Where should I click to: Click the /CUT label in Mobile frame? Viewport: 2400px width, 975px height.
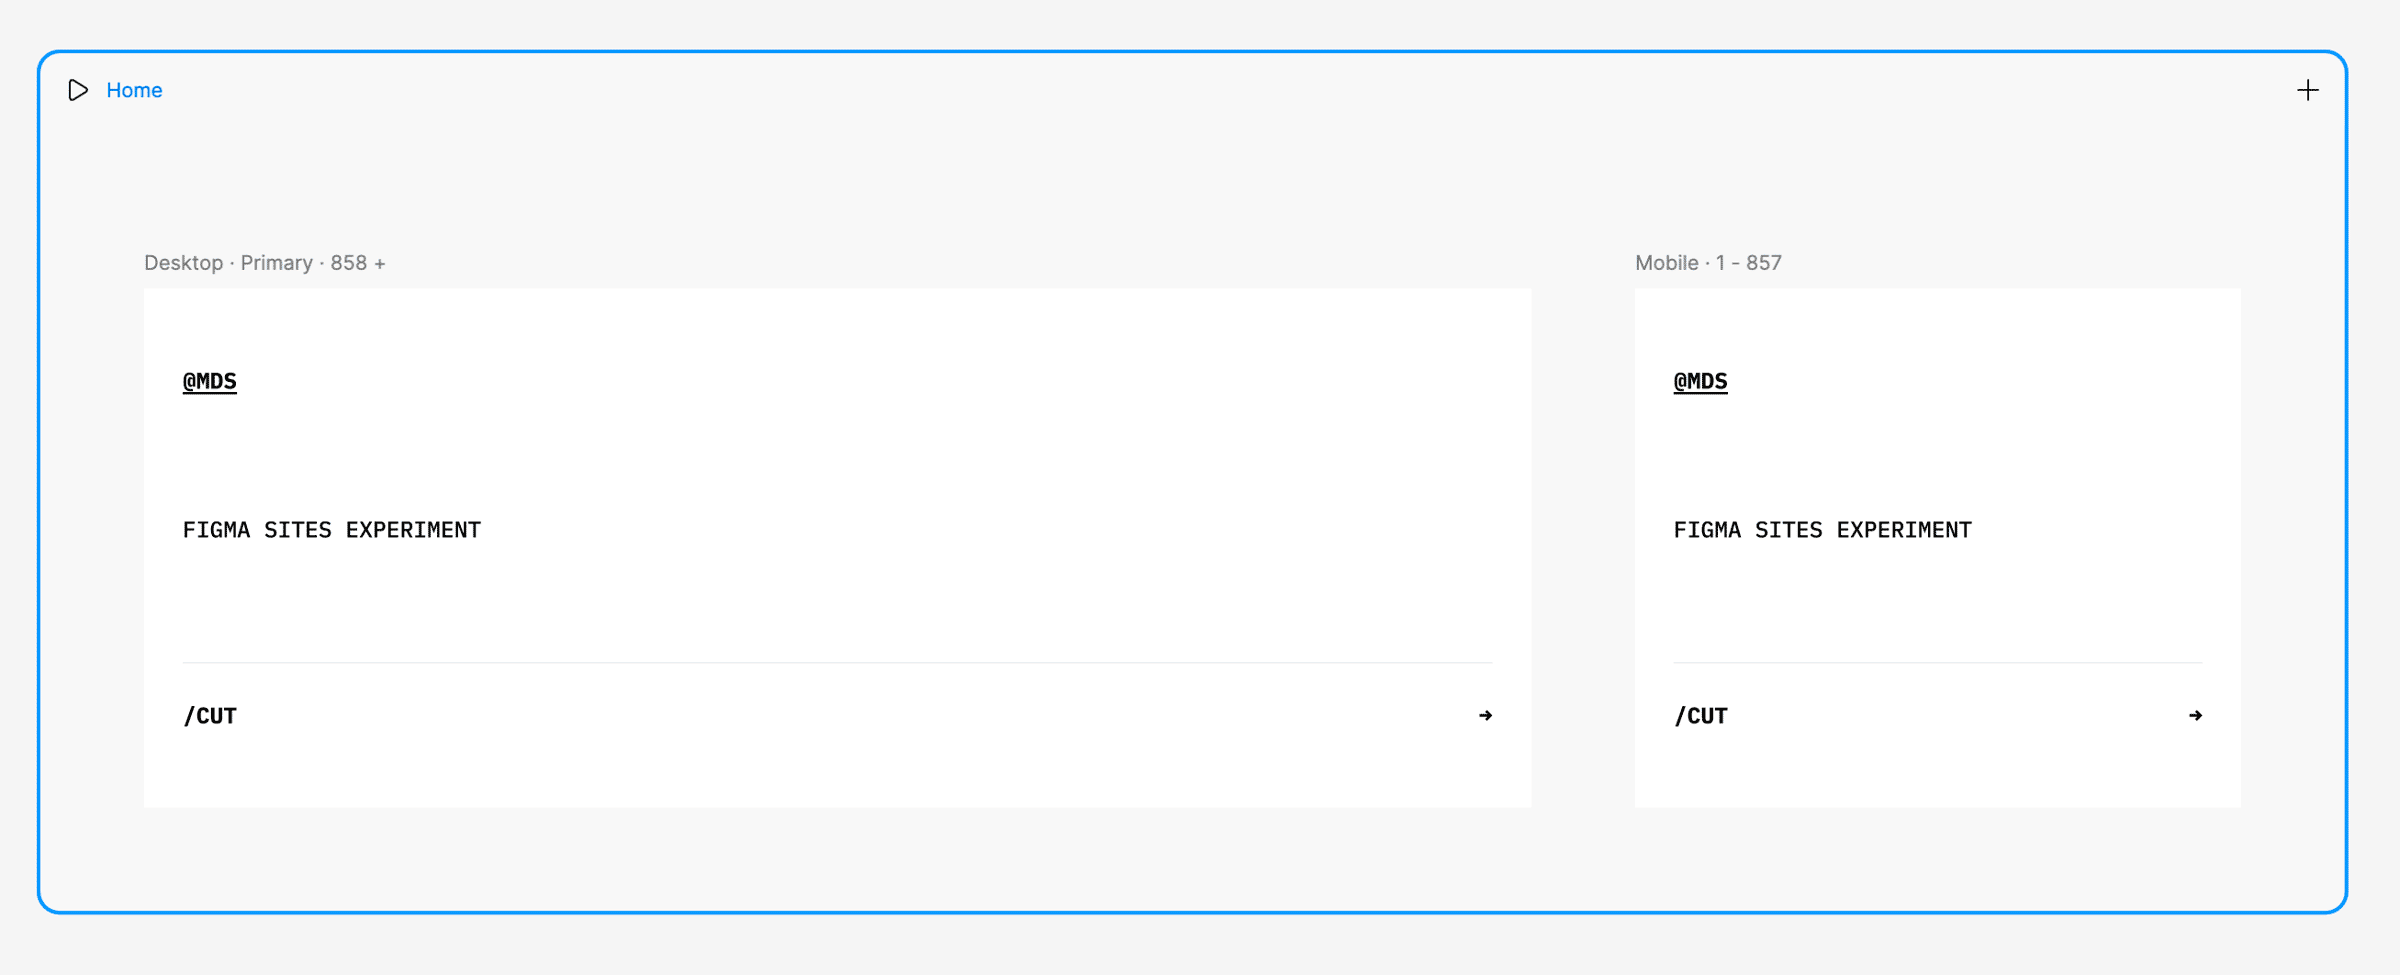1700,716
